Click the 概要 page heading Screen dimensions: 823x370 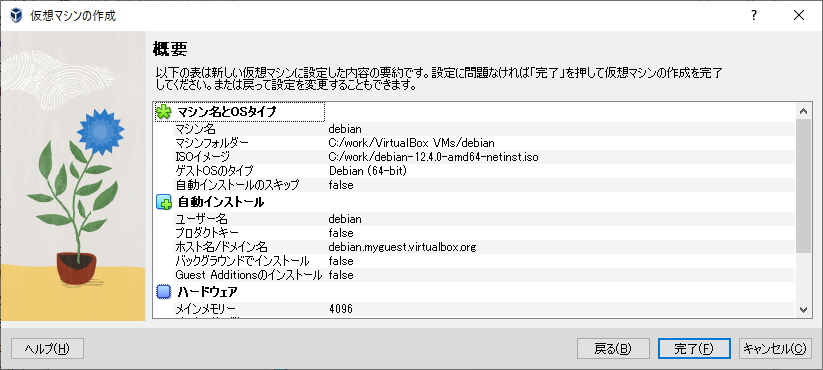170,49
